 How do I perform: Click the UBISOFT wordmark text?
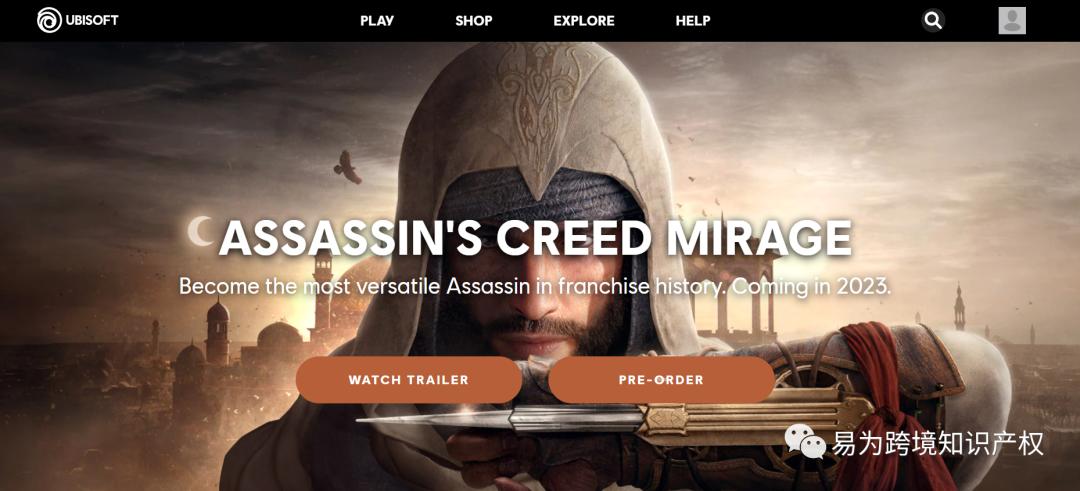pyautogui.click(x=92, y=21)
